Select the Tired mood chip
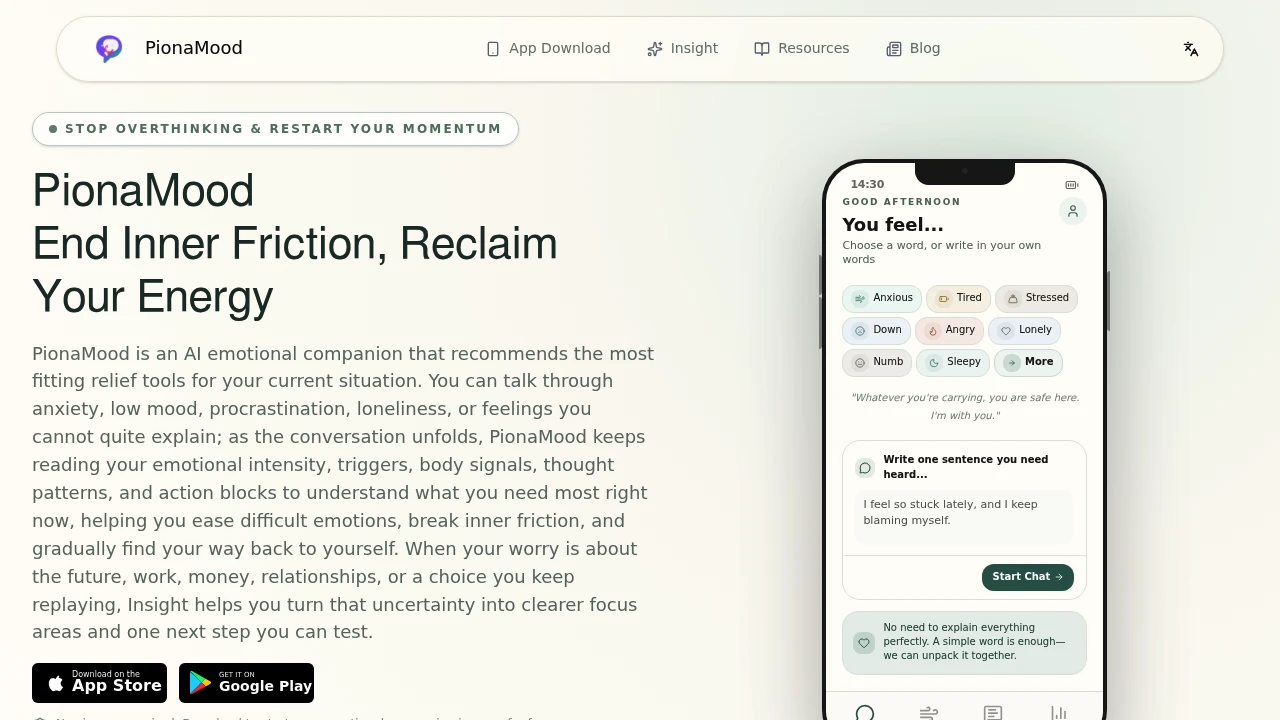 (x=959, y=298)
